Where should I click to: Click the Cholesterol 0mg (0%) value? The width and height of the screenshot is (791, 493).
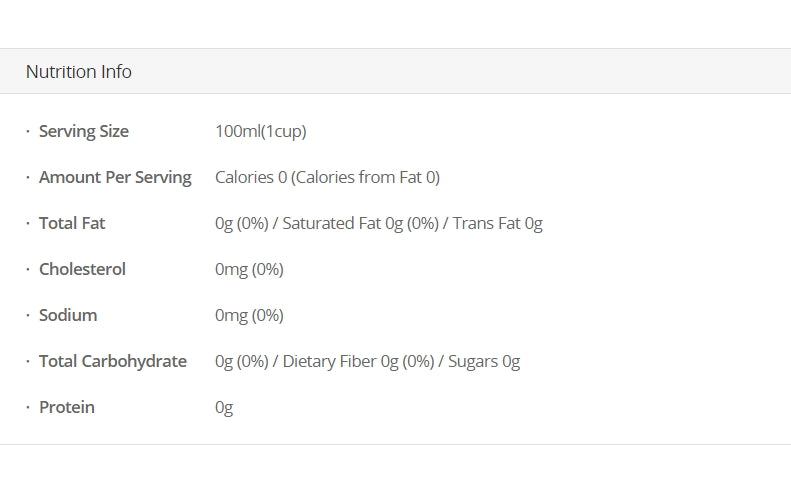tap(249, 269)
